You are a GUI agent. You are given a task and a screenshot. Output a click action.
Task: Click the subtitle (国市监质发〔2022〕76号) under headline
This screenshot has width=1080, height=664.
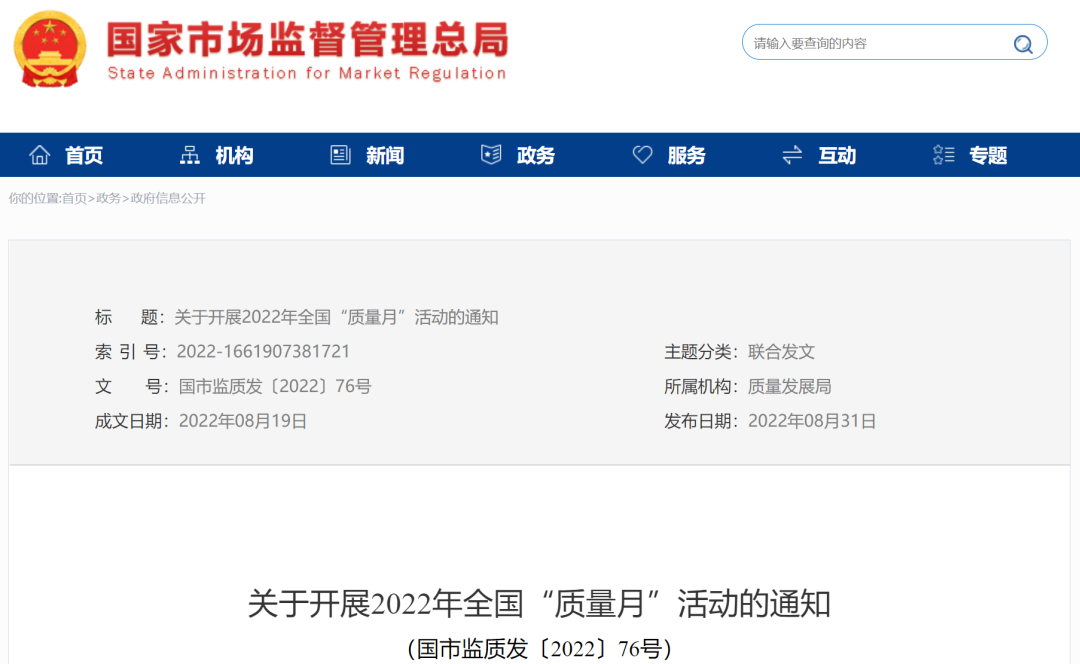click(539, 648)
